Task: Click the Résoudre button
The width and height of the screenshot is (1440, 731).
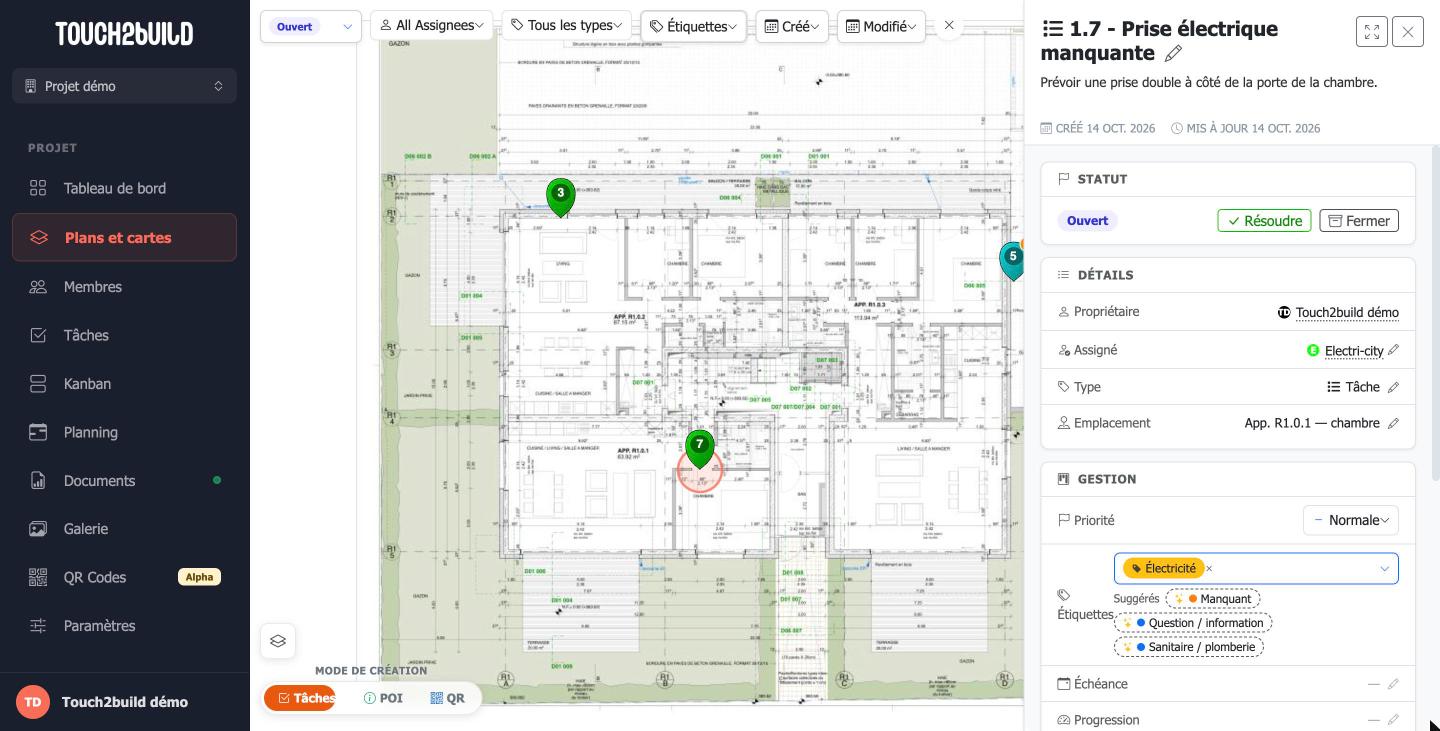Action: click(1264, 221)
